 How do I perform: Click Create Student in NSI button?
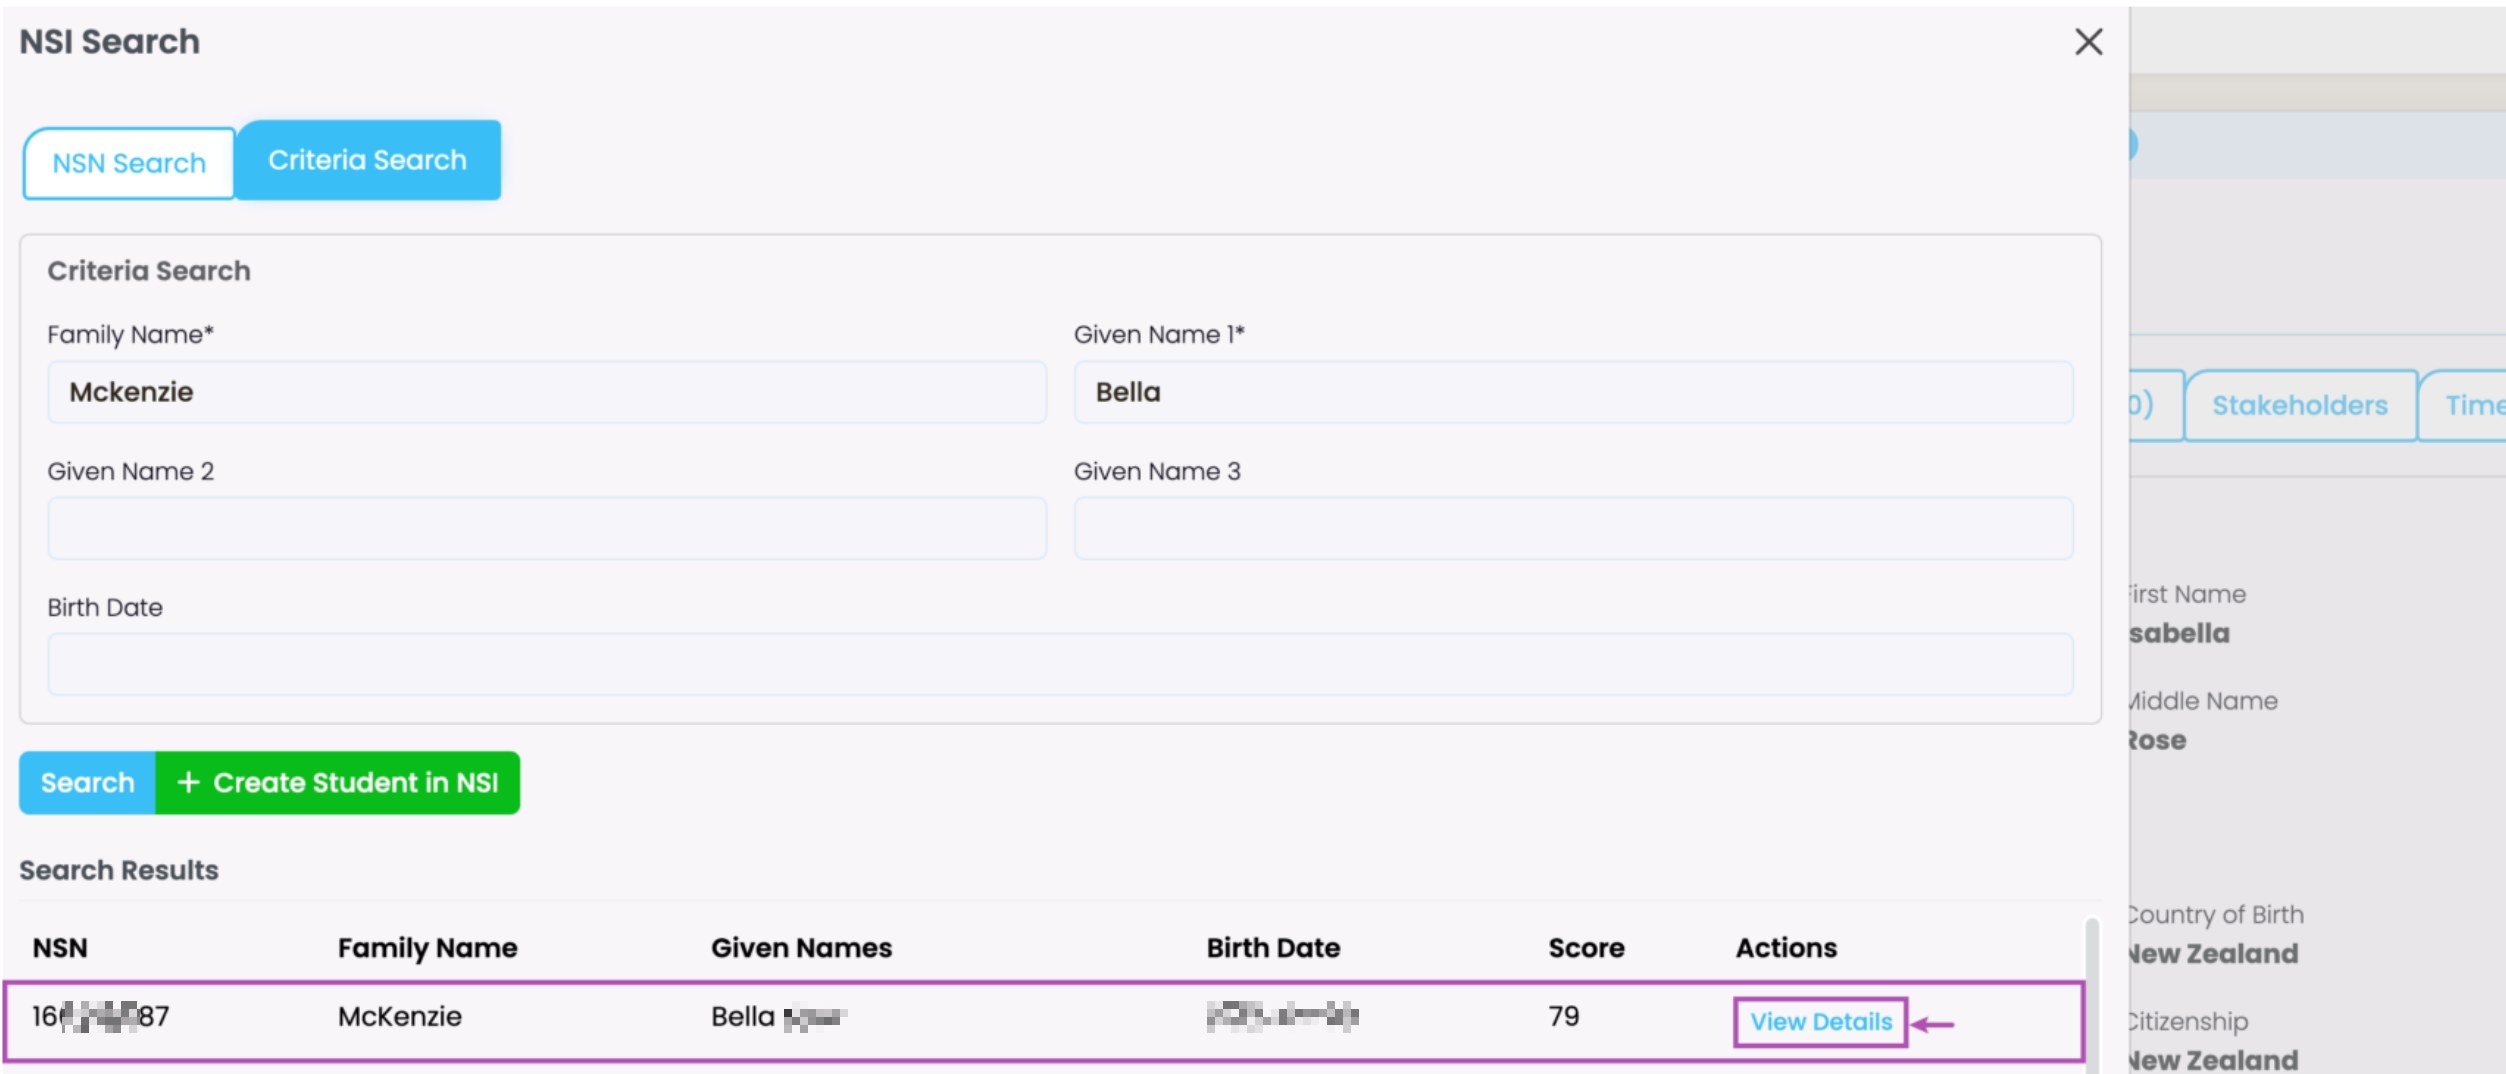pyautogui.click(x=338, y=782)
